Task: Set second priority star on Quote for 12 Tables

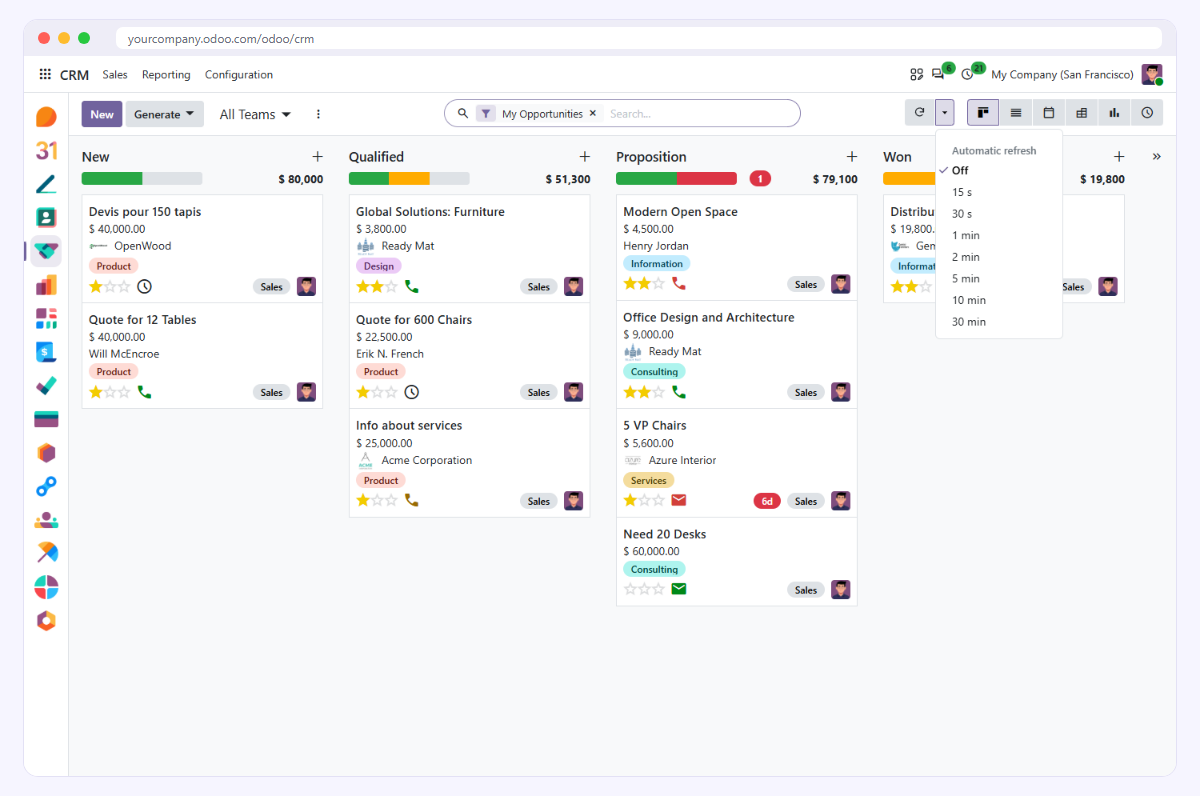Action: (110, 392)
